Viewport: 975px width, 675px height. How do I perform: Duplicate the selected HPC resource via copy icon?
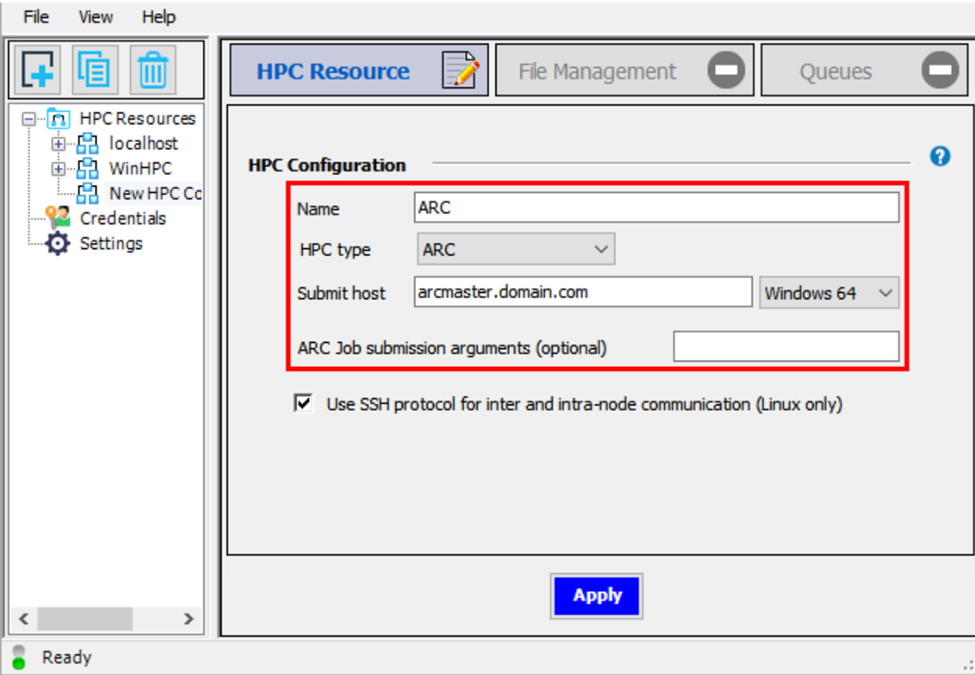(96, 70)
